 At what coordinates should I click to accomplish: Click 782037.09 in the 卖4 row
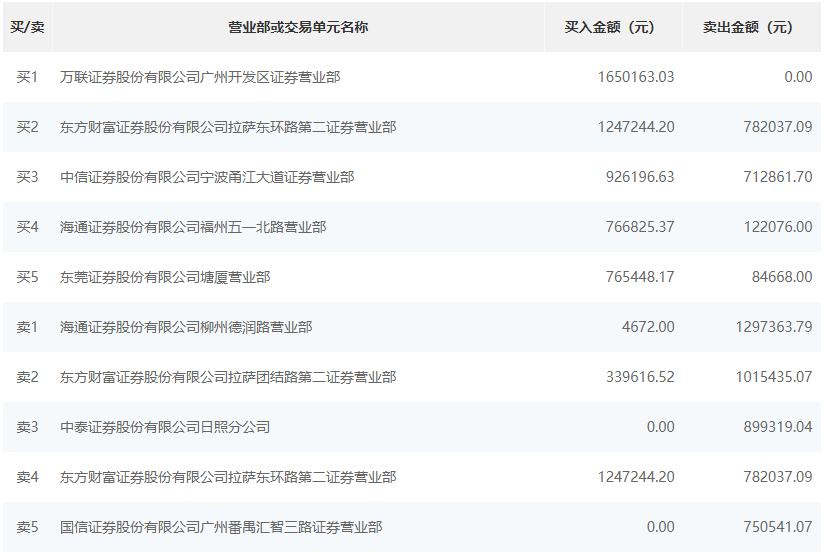coord(778,477)
